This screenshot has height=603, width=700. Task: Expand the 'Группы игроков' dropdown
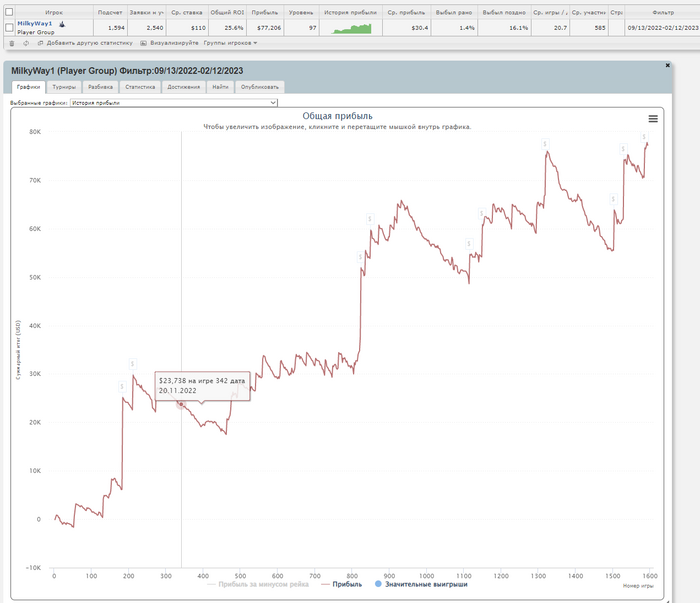click(x=230, y=43)
